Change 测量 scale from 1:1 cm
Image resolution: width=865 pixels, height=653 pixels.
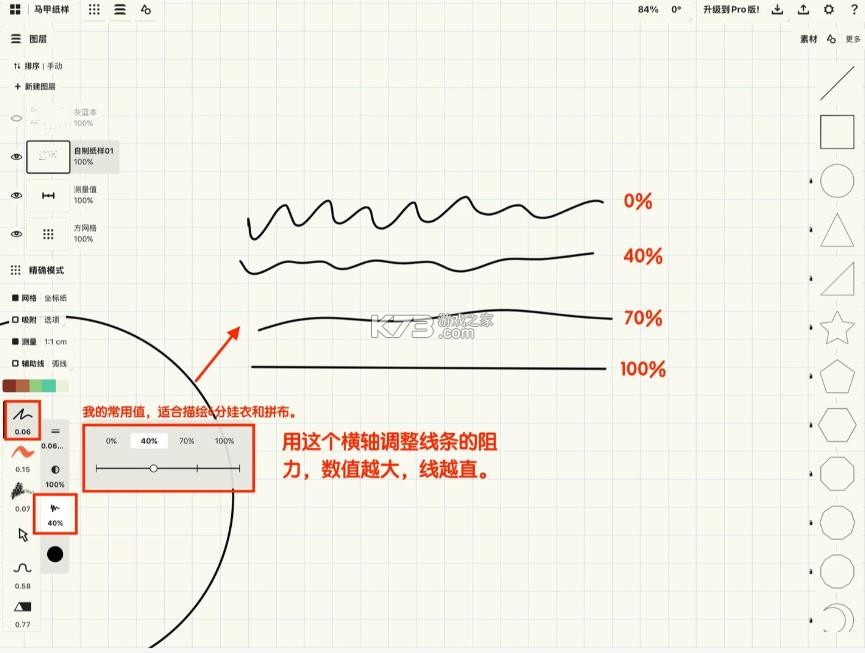tap(55, 340)
